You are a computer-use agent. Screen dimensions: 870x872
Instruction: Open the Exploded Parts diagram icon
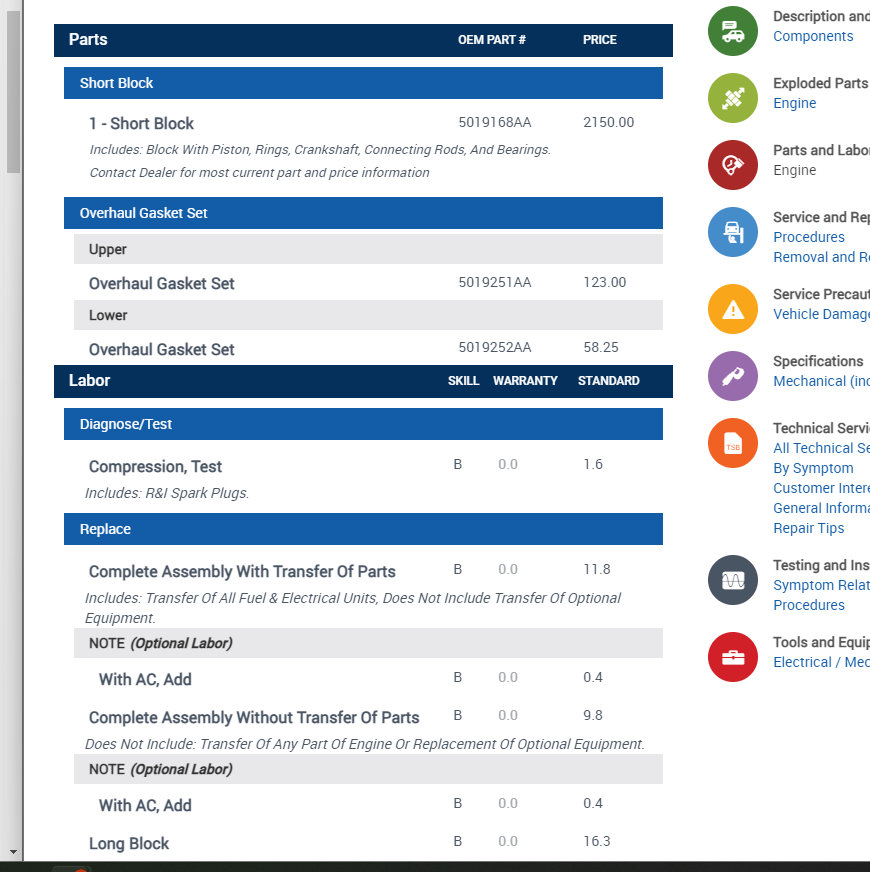coord(733,98)
